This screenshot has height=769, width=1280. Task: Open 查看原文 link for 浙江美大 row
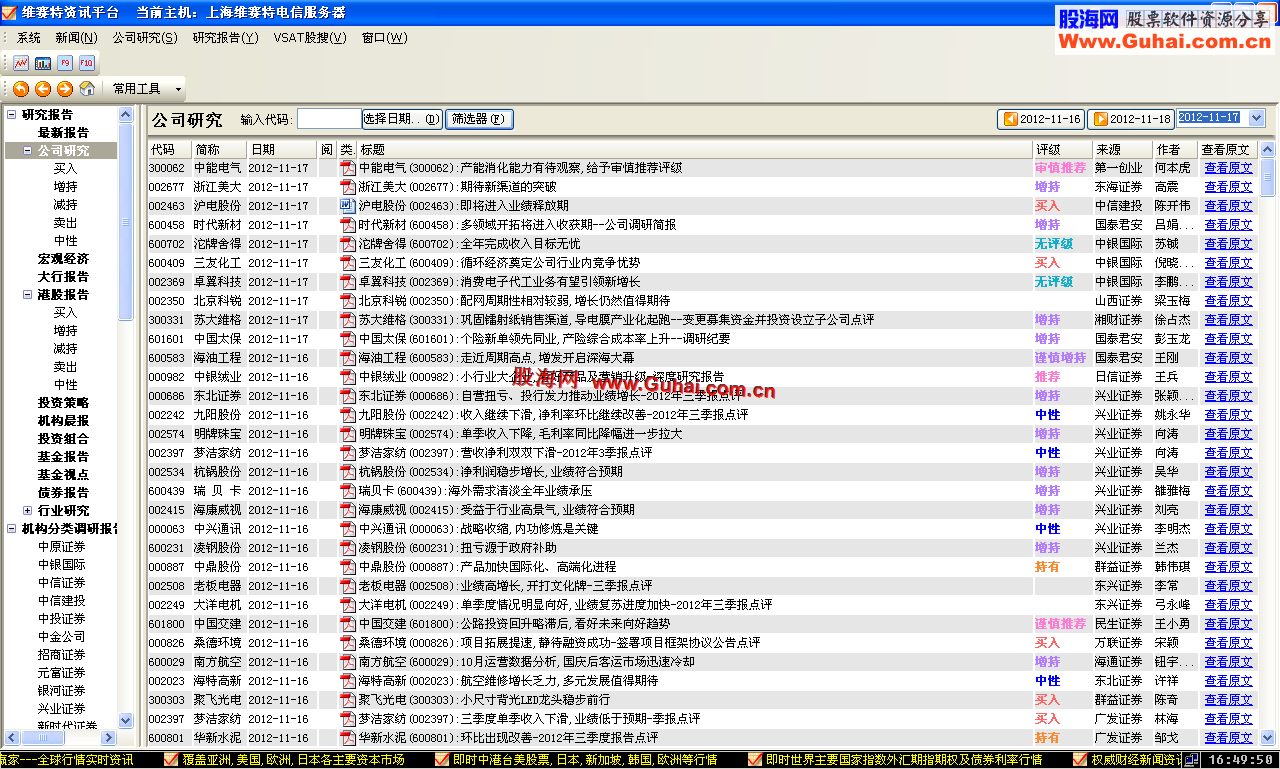coord(1228,187)
